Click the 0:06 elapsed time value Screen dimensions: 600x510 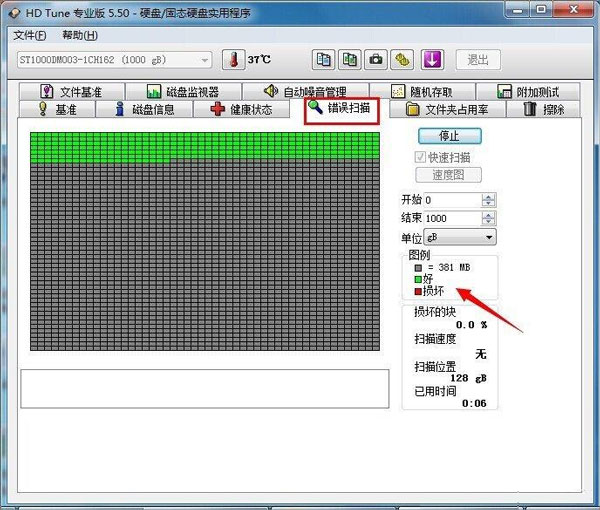click(474, 403)
